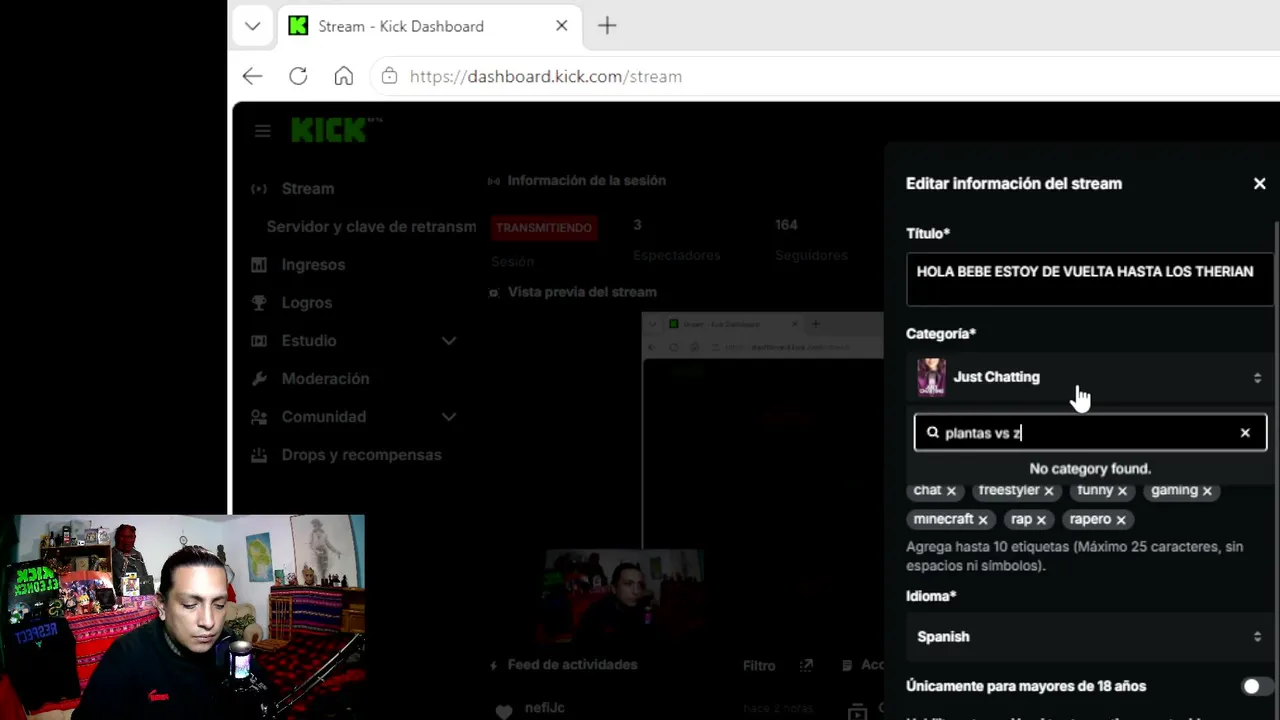
Task: Remove the freestyler tag
Action: (1049, 491)
